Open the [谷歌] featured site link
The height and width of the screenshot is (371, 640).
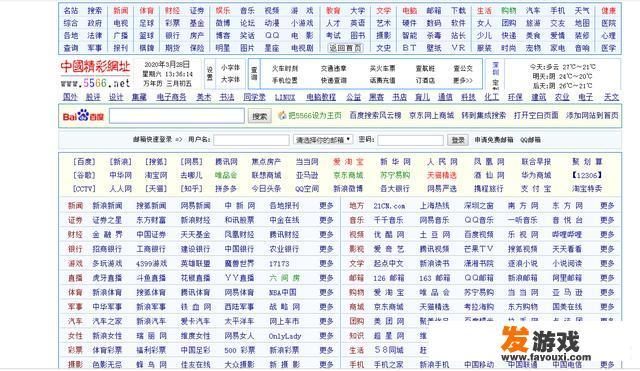(x=84, y=176)
